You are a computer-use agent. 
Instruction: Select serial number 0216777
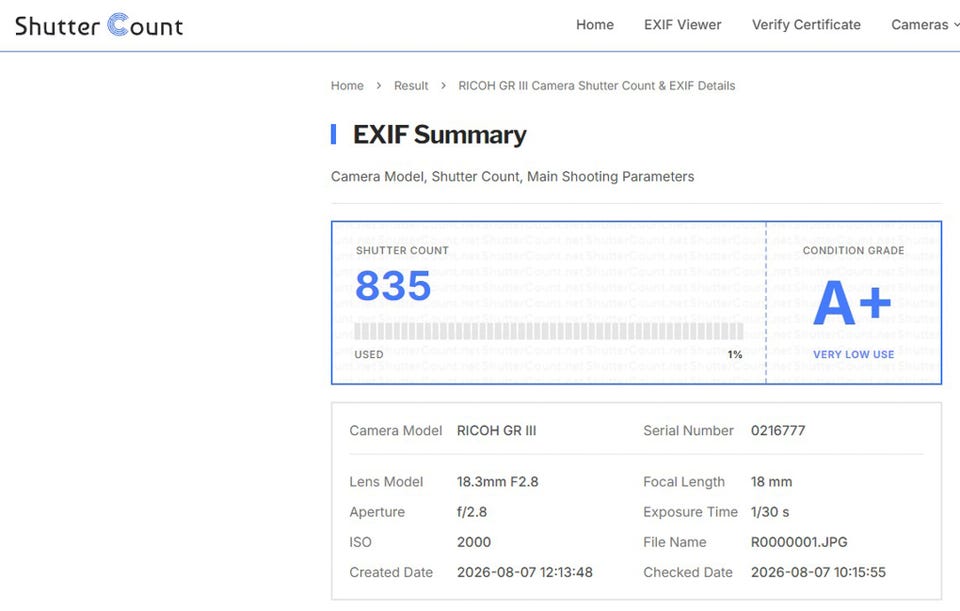(x=778, y=430)
